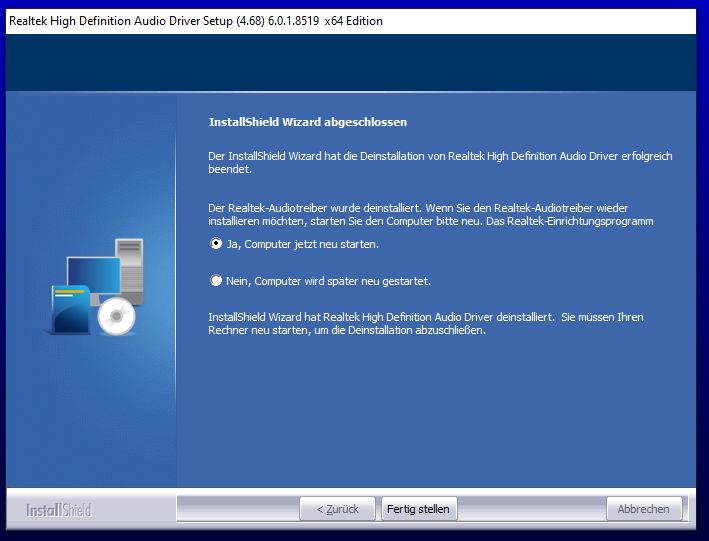Go back with the '< Zurück' button

click(x=337, y=509)
